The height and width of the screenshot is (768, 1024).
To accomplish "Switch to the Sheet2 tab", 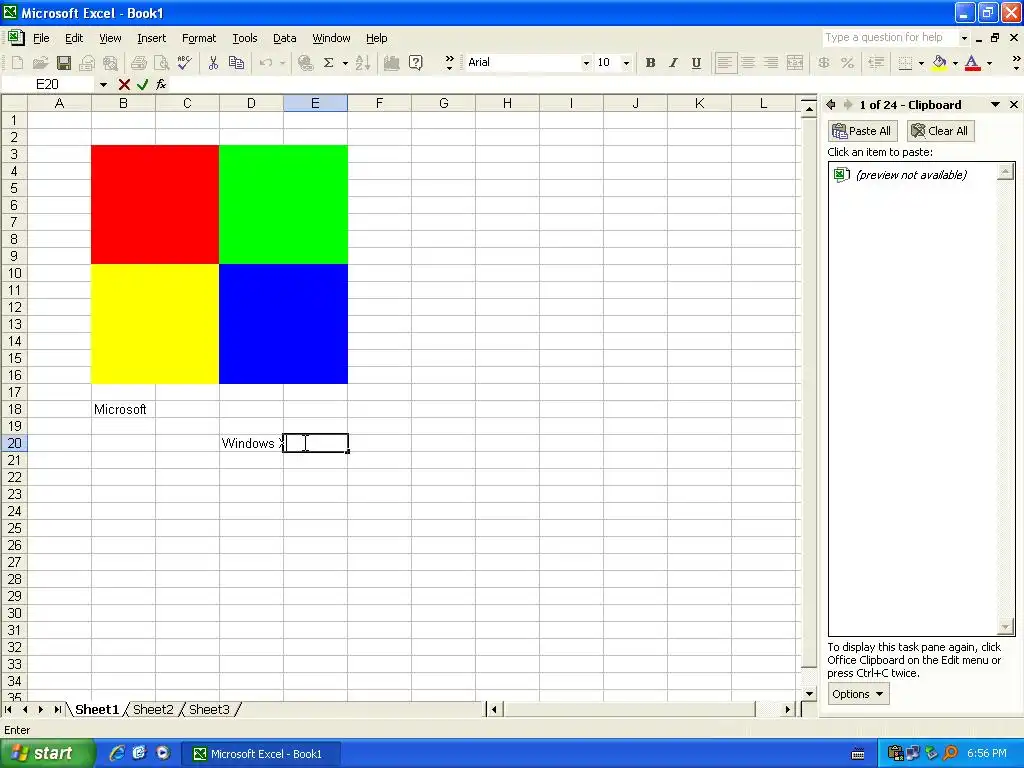I will point(153,709).
